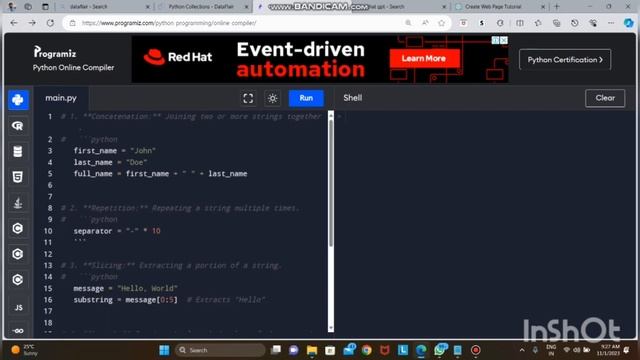Select the Python language icon in sidebar

[18, 100]
